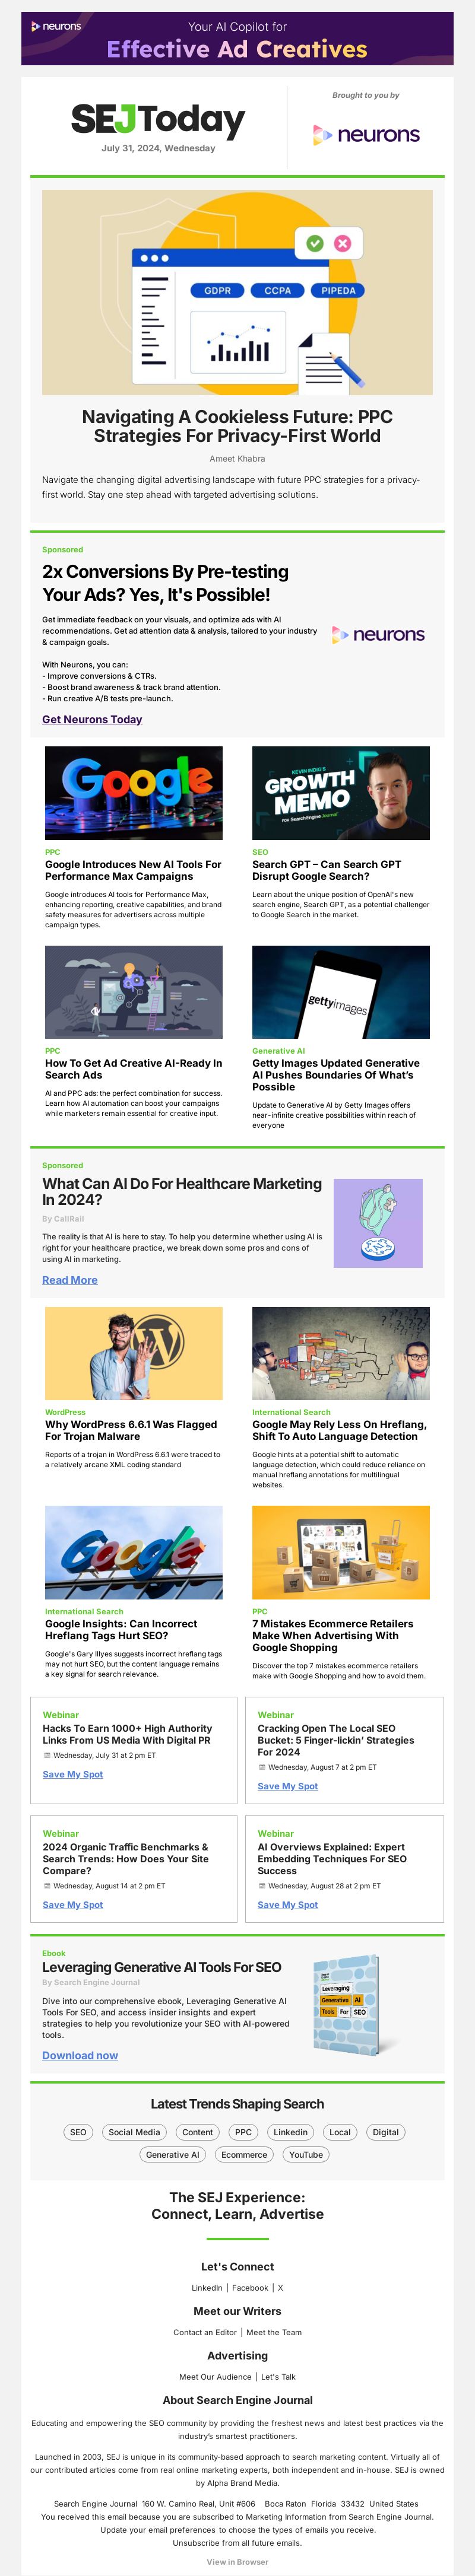Click the Get Neurons Today link
Viewport: 475px width, 2576px height.
click(92, 719)
